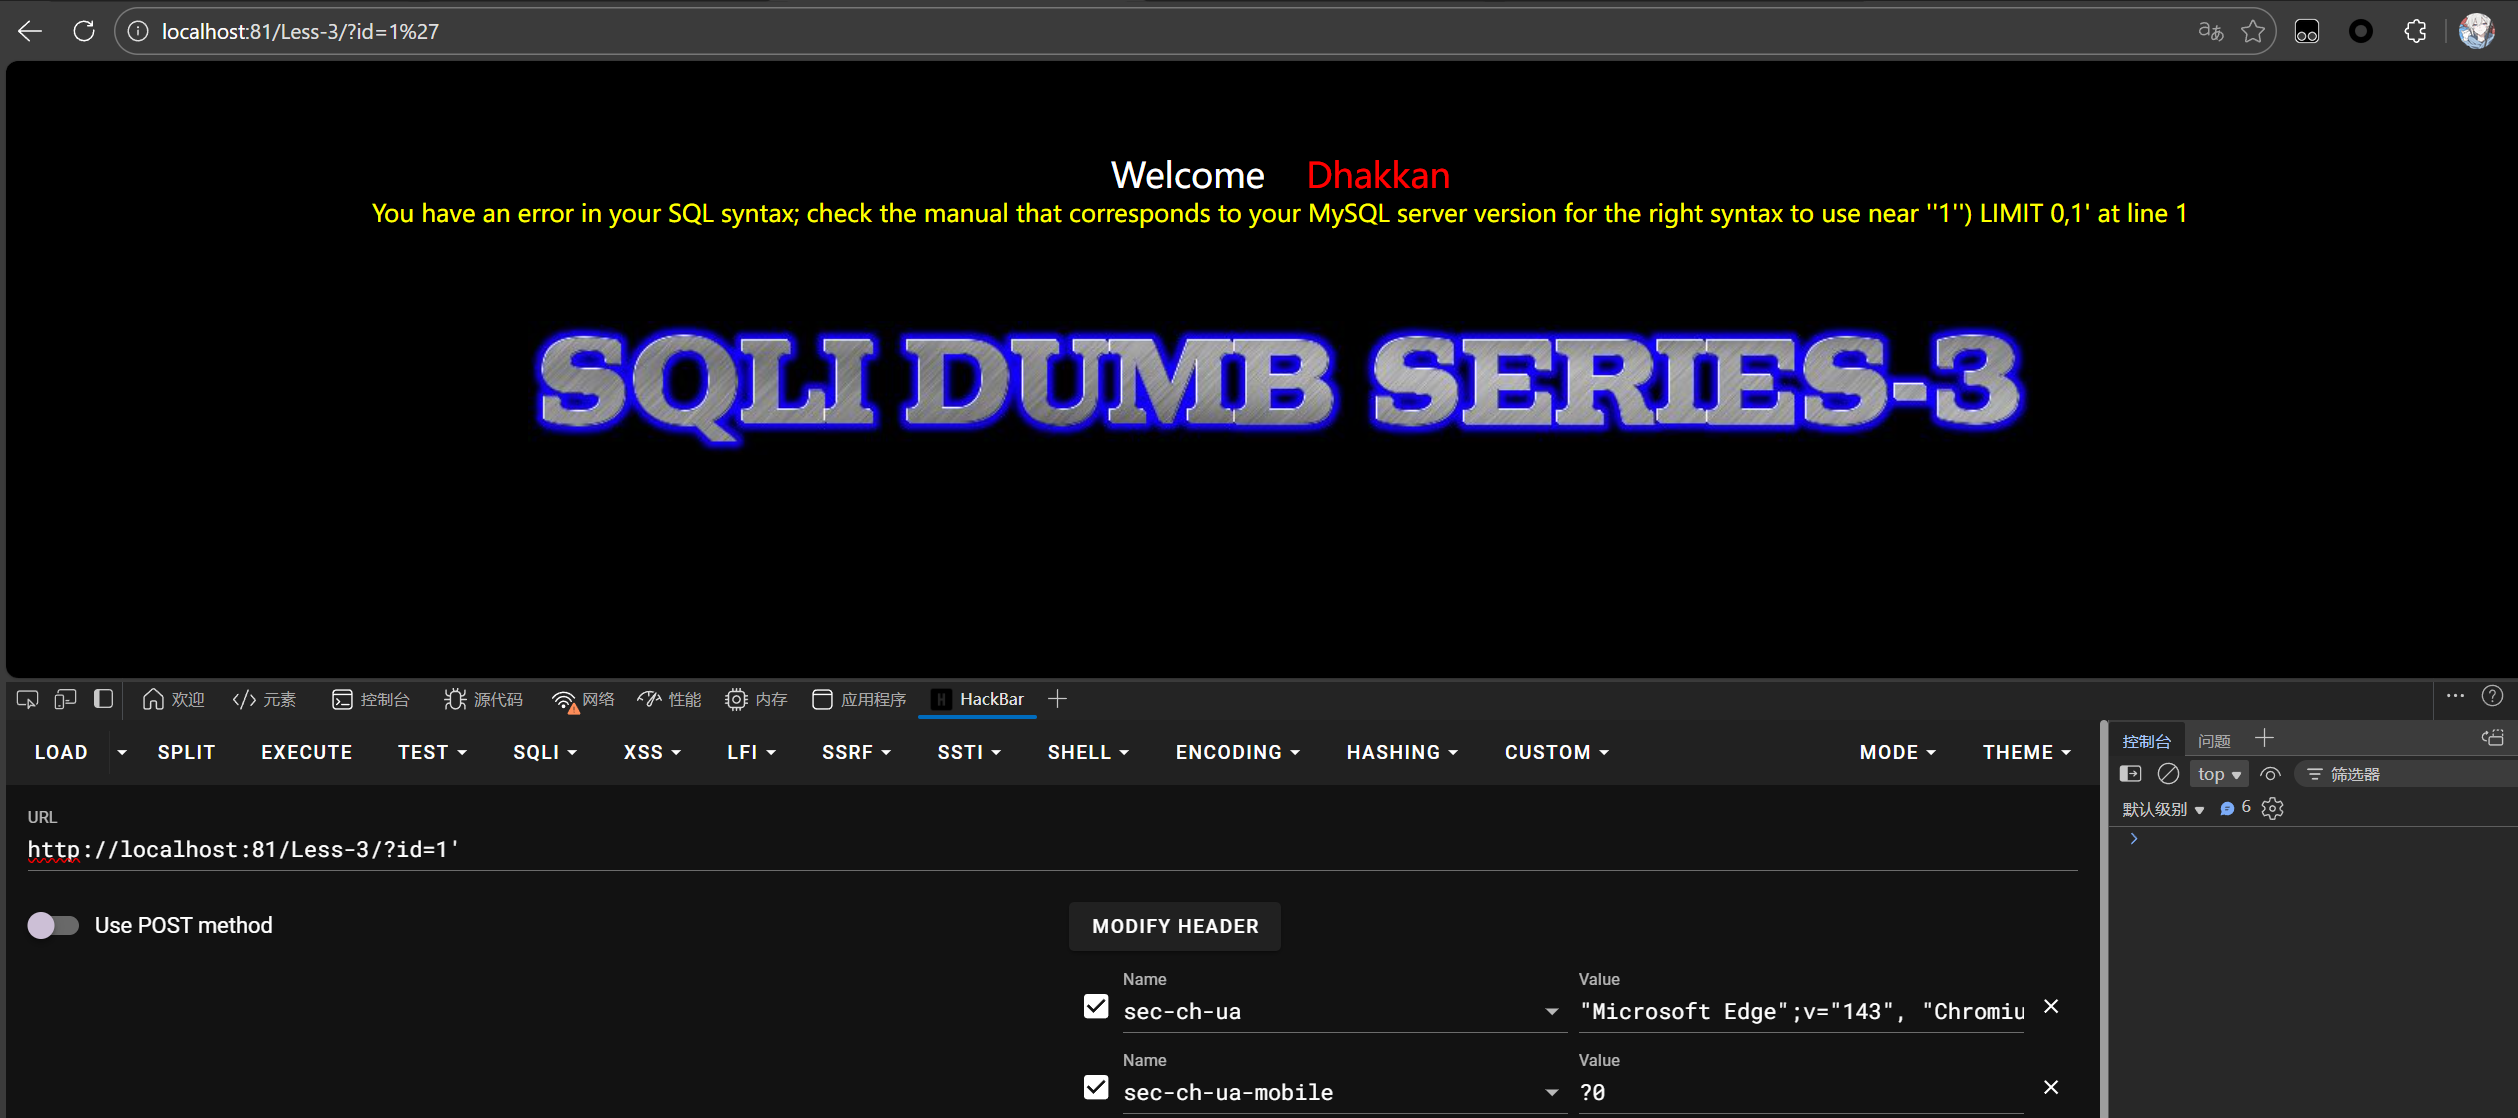Toggle device emulation icon in DevTools
The width and height of the screenshot is (2518, 1118).
coord(66,699)
